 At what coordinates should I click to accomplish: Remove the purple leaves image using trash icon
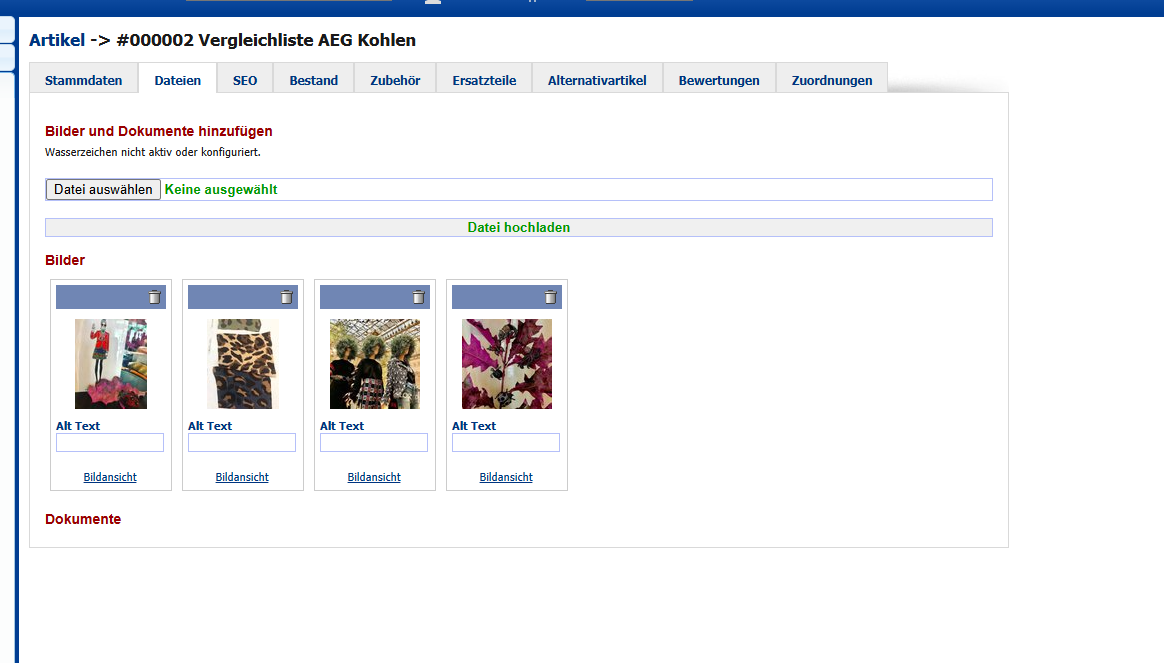550,297
